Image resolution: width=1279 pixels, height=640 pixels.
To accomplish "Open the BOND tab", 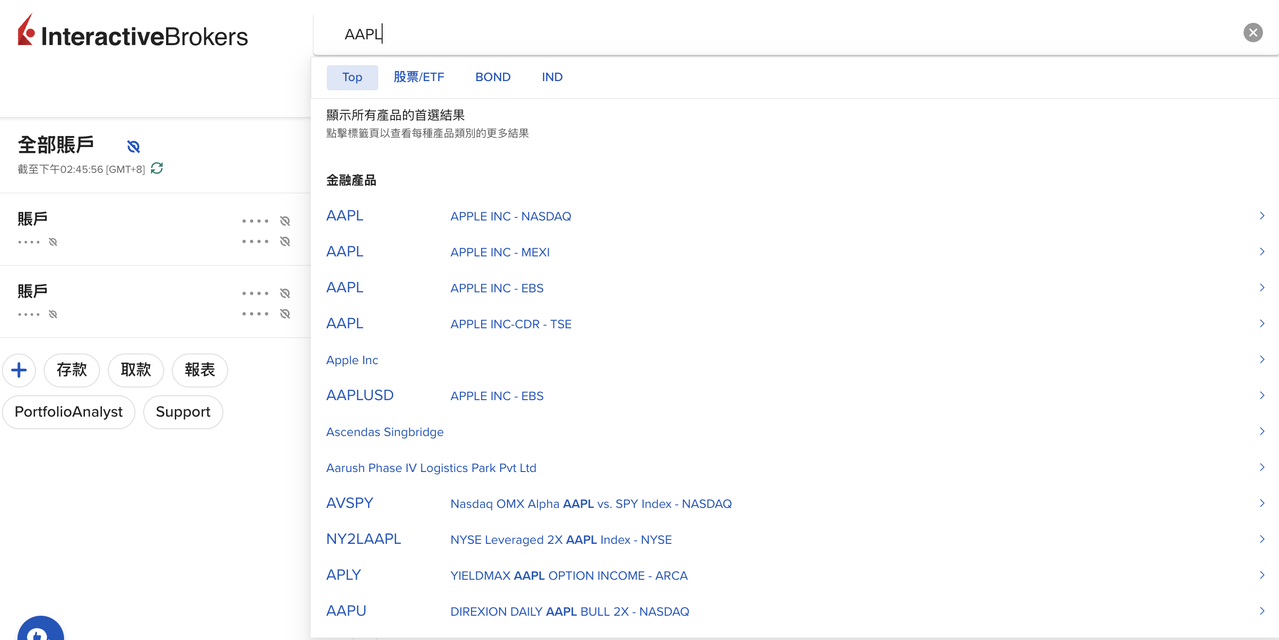I will (x=493, y=77).
